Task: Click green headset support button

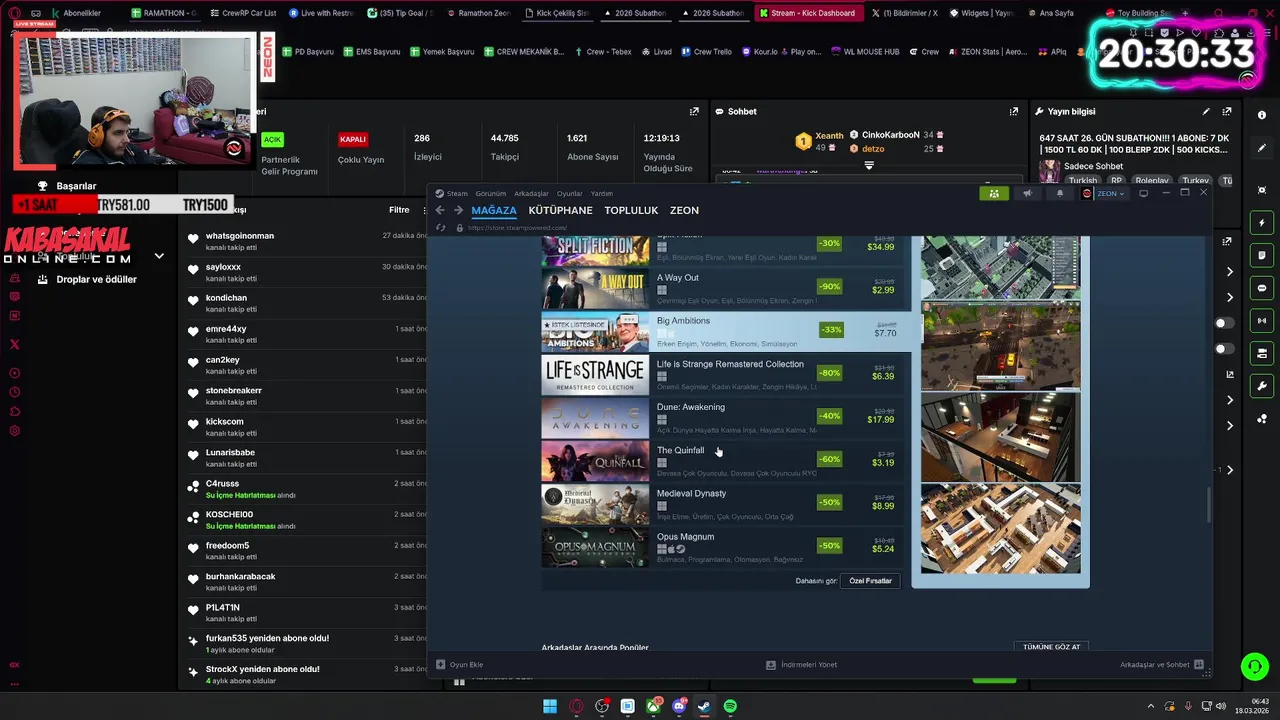Action: point(1254,666)
